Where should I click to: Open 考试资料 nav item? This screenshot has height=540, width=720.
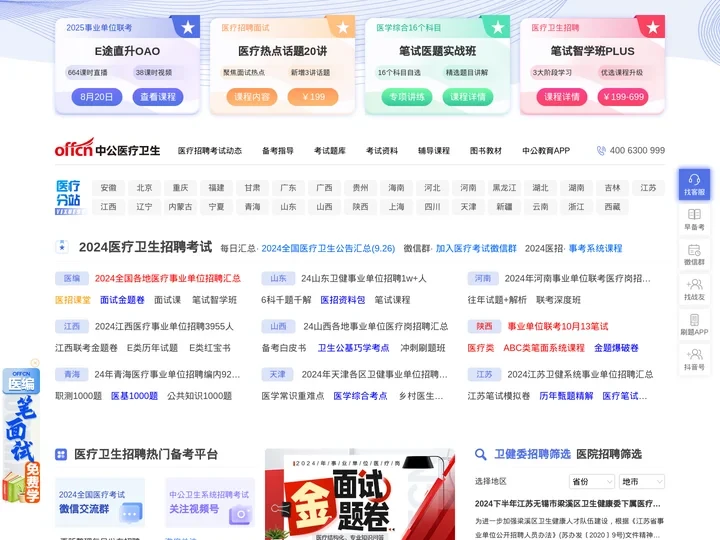click(382, 151)
